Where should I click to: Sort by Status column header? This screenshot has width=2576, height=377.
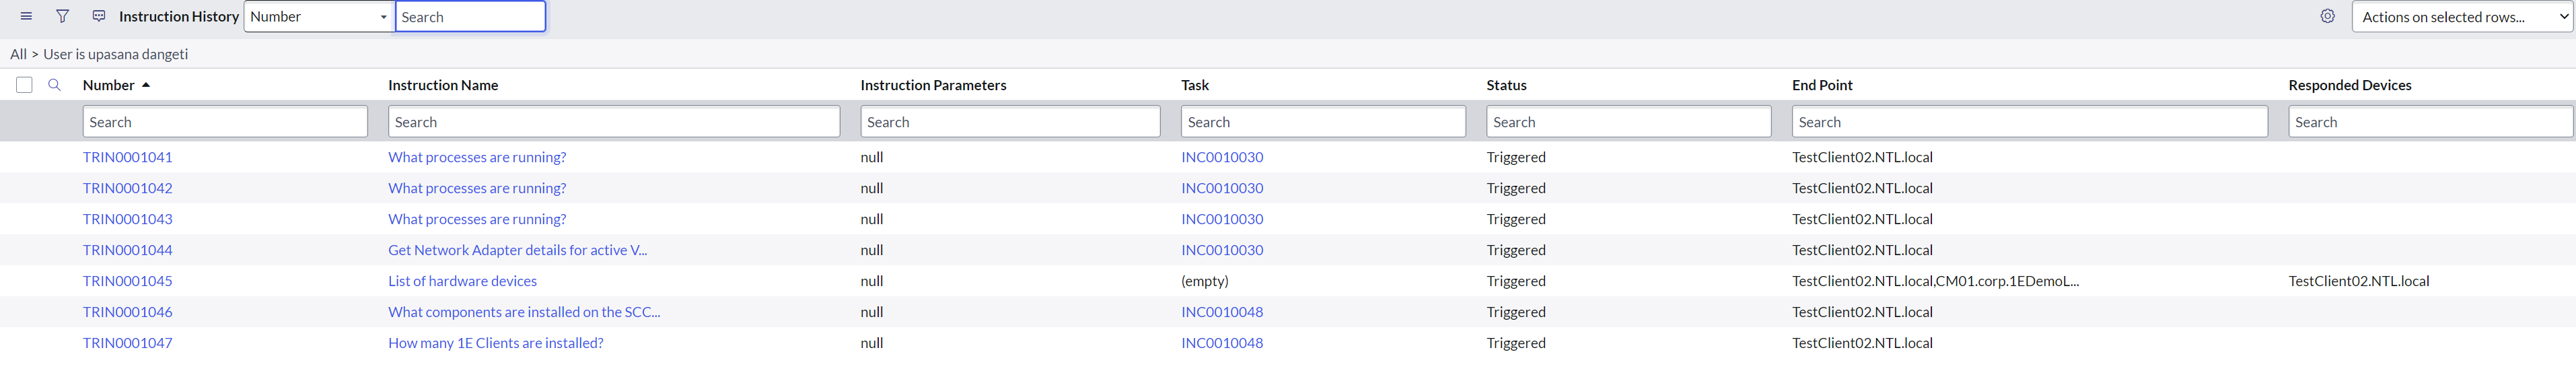1506,85
